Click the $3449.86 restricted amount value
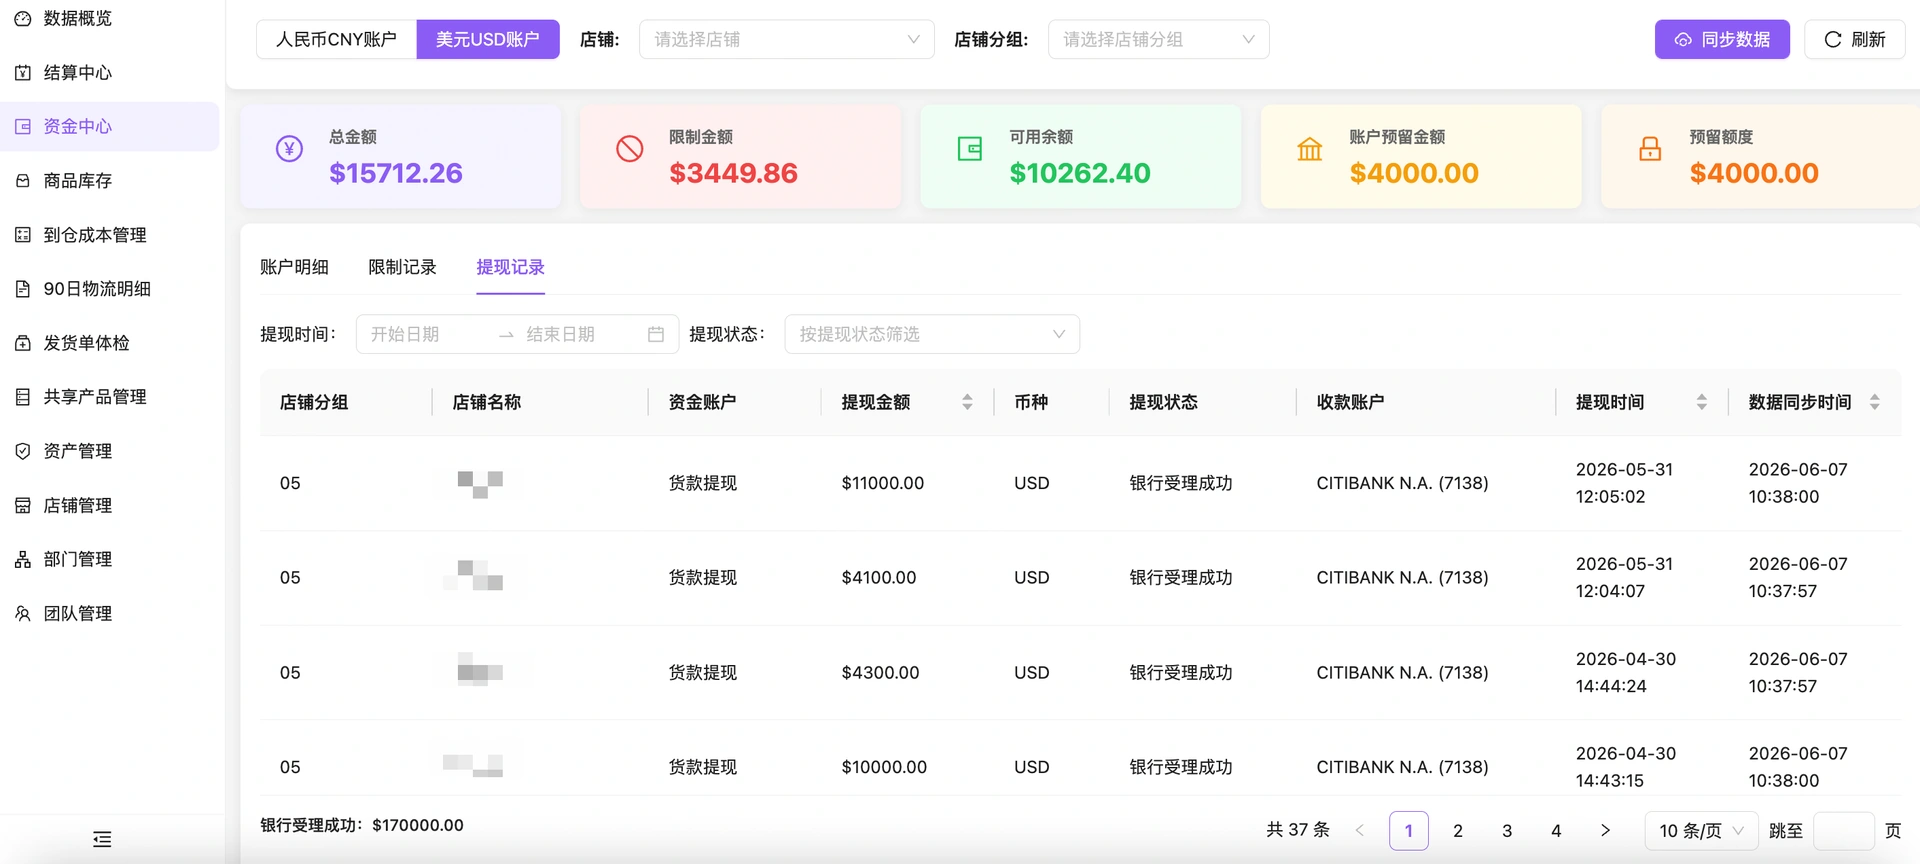 point(733,173)
